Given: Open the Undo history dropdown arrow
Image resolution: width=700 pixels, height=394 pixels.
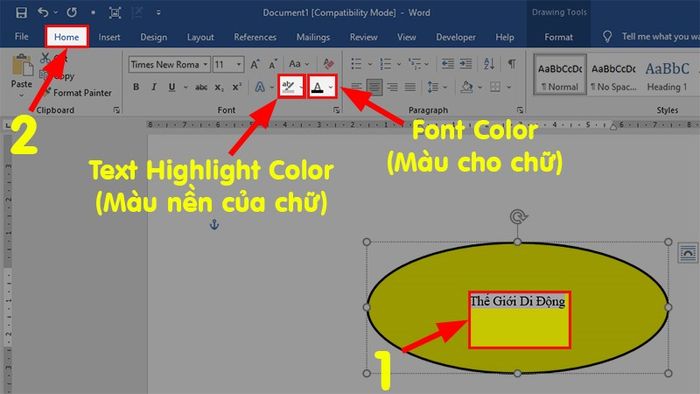Looking at the screenshot, I should [x=55, y=12].
